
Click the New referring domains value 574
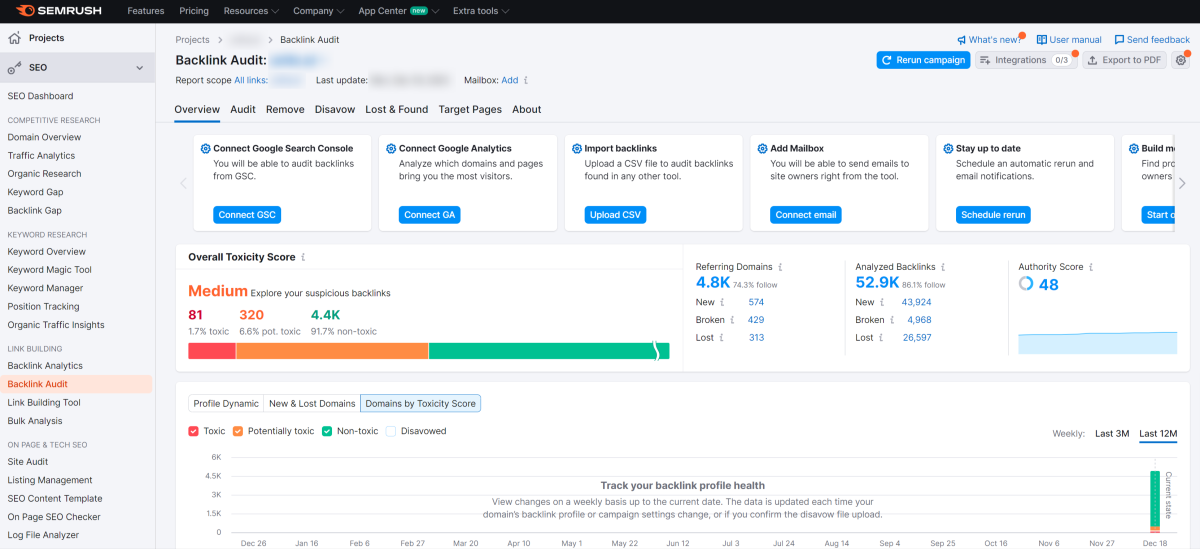click(756, 302)
